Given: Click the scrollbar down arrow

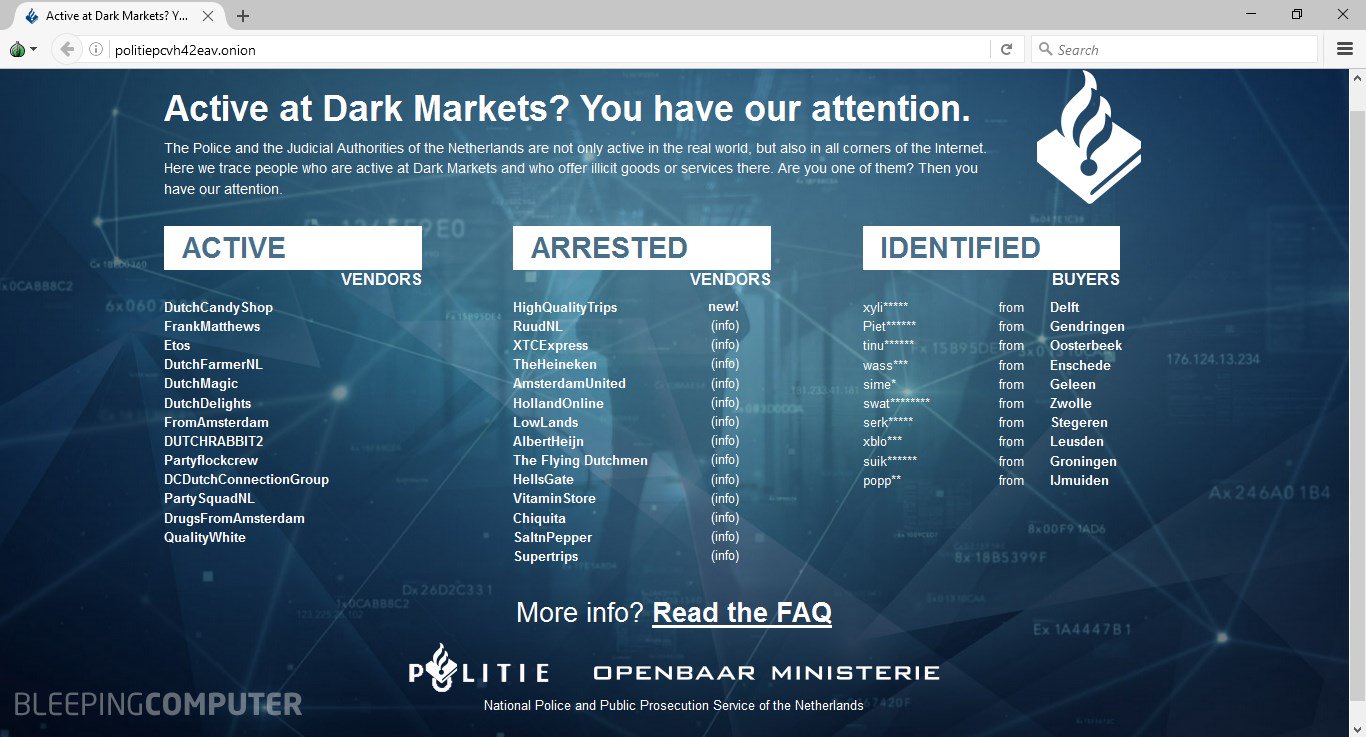Looking at the screenshot, I should coord(1357,728).
